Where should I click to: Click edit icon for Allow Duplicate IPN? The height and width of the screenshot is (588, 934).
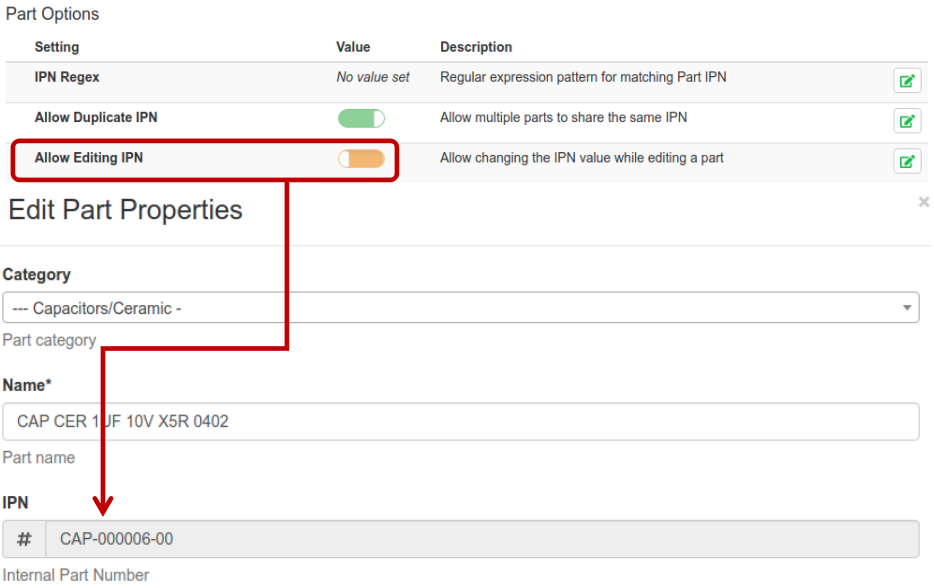point(907,121)
